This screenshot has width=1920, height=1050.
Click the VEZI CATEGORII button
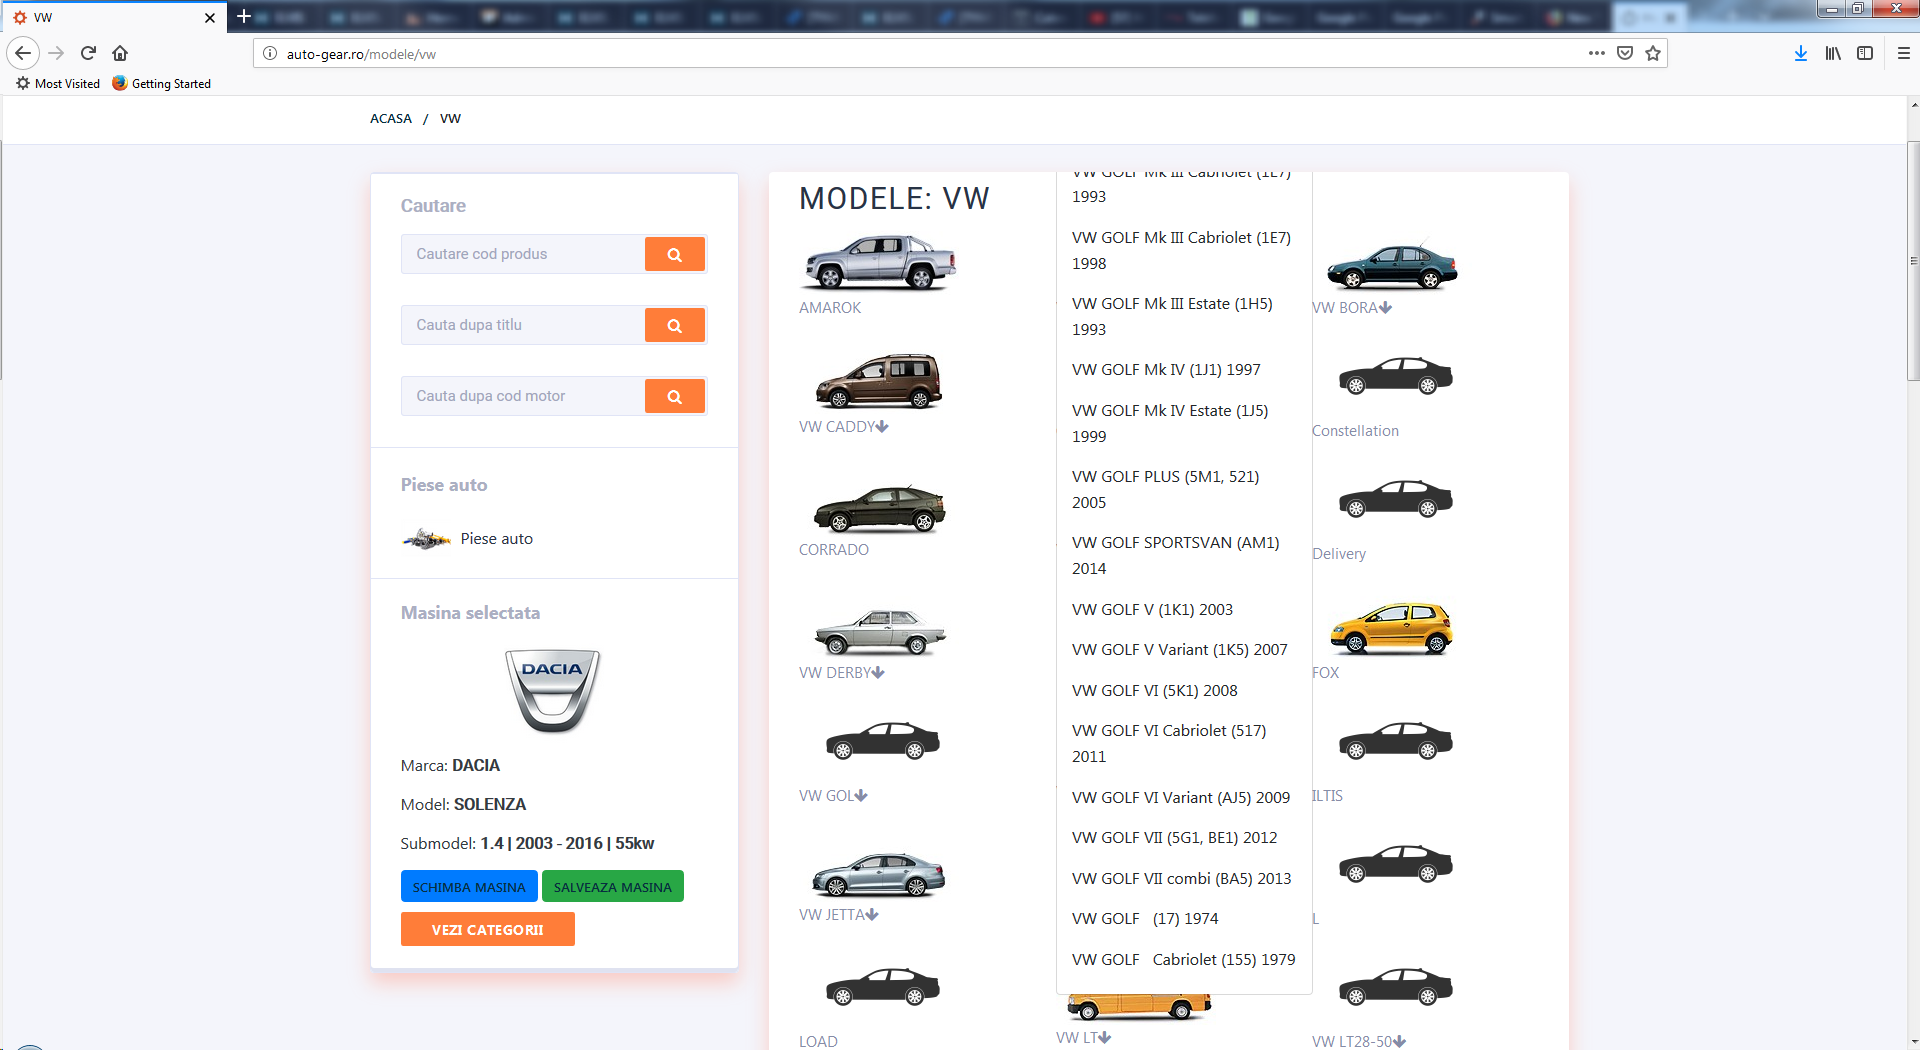(488, 929)
